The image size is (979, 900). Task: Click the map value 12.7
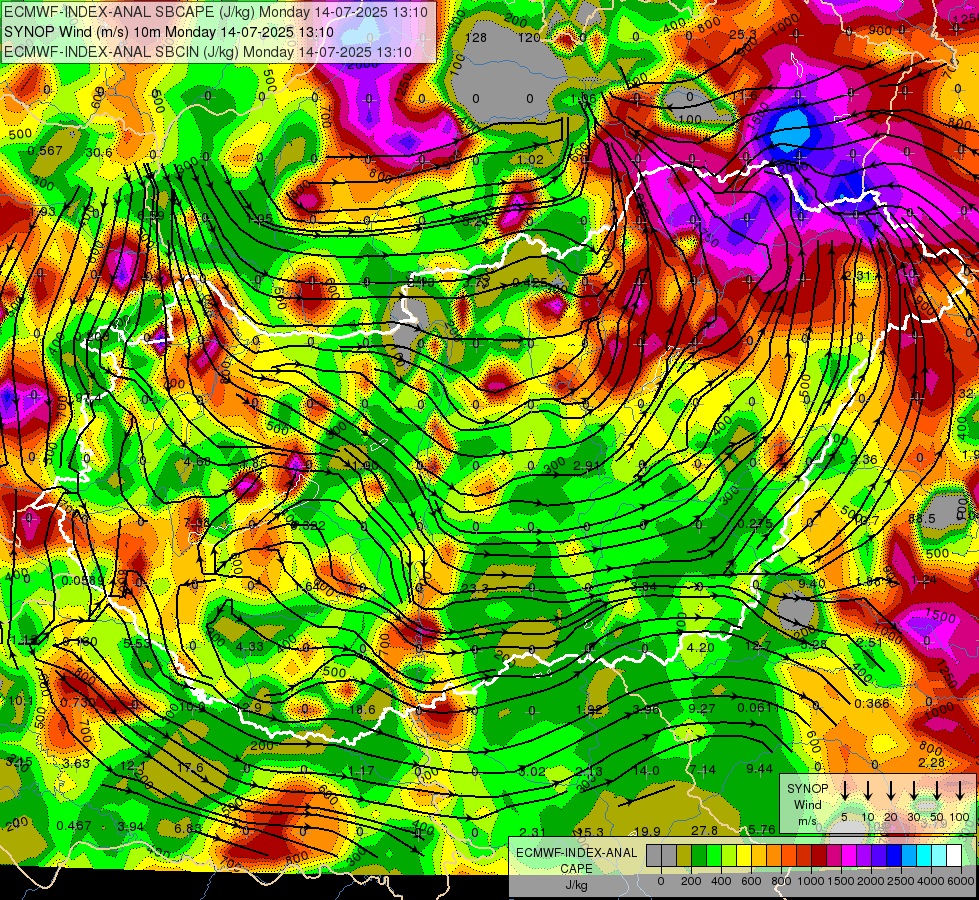tap(758, 645)
